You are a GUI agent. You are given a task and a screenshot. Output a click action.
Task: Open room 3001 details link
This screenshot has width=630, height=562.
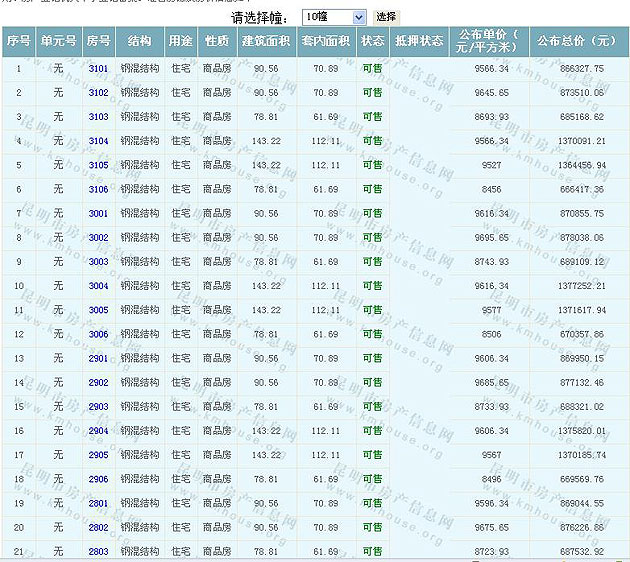(x=98, y=213)
